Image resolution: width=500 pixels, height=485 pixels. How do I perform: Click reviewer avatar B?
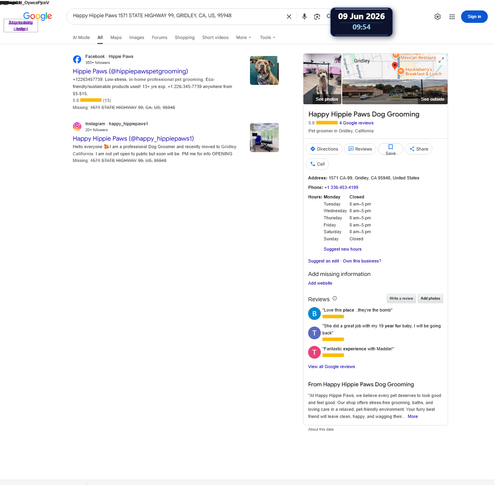pyautogui.click(x=314, y=314)
